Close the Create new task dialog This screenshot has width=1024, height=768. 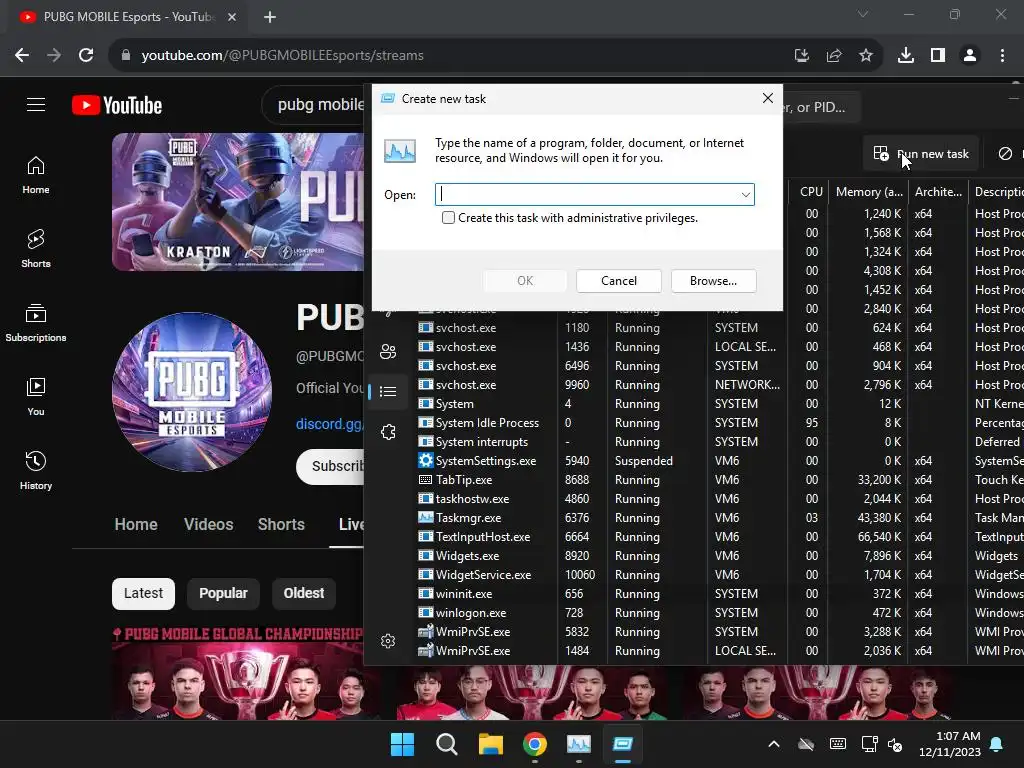tap(768, 98)
